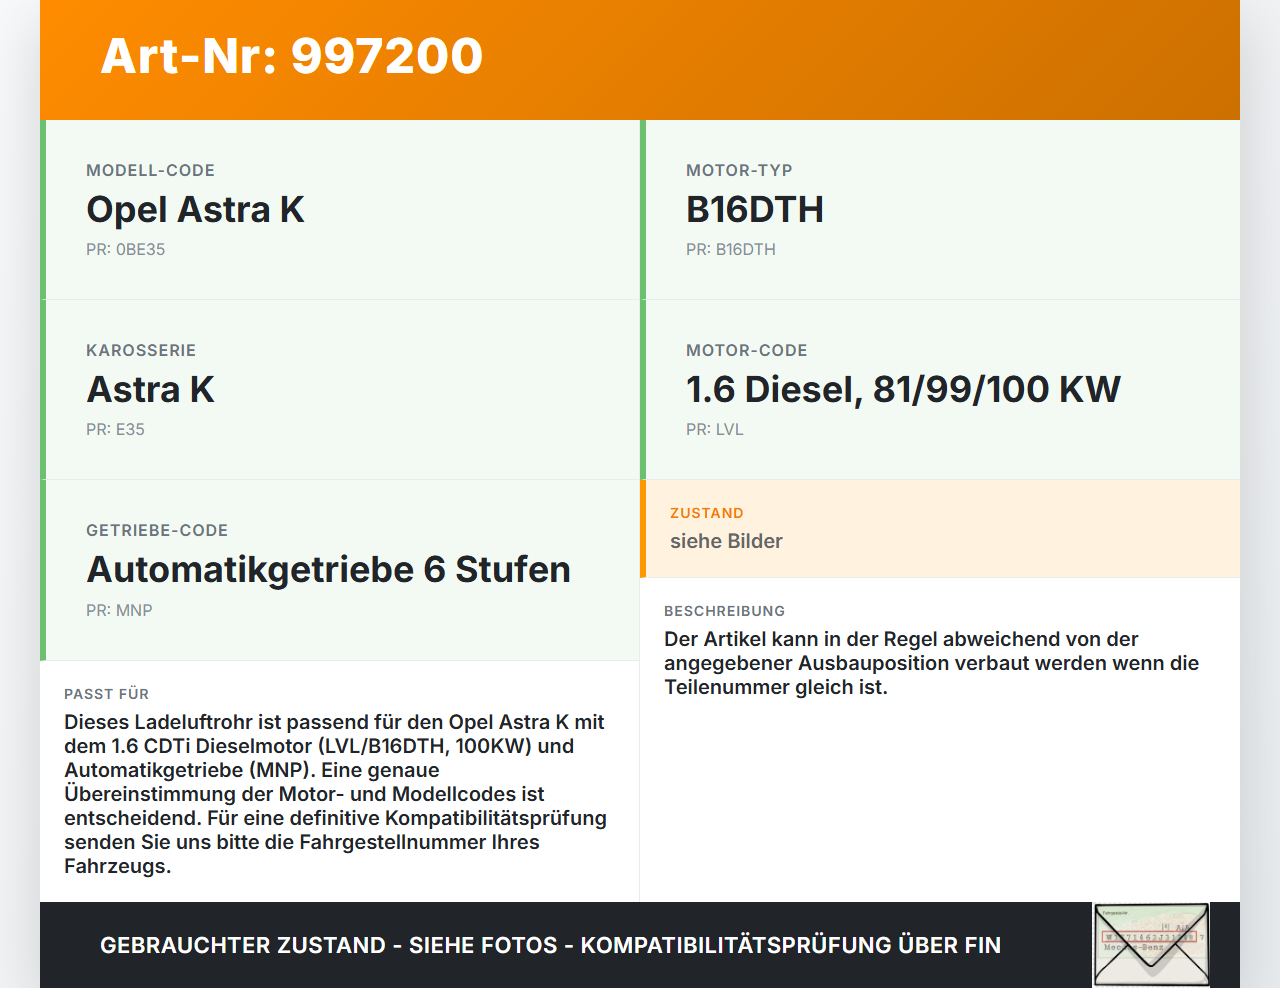Click the orange ZUSTAND siehe Bilder panel
This screenshot has height=988, width=1280.
(x=940, y=528)
